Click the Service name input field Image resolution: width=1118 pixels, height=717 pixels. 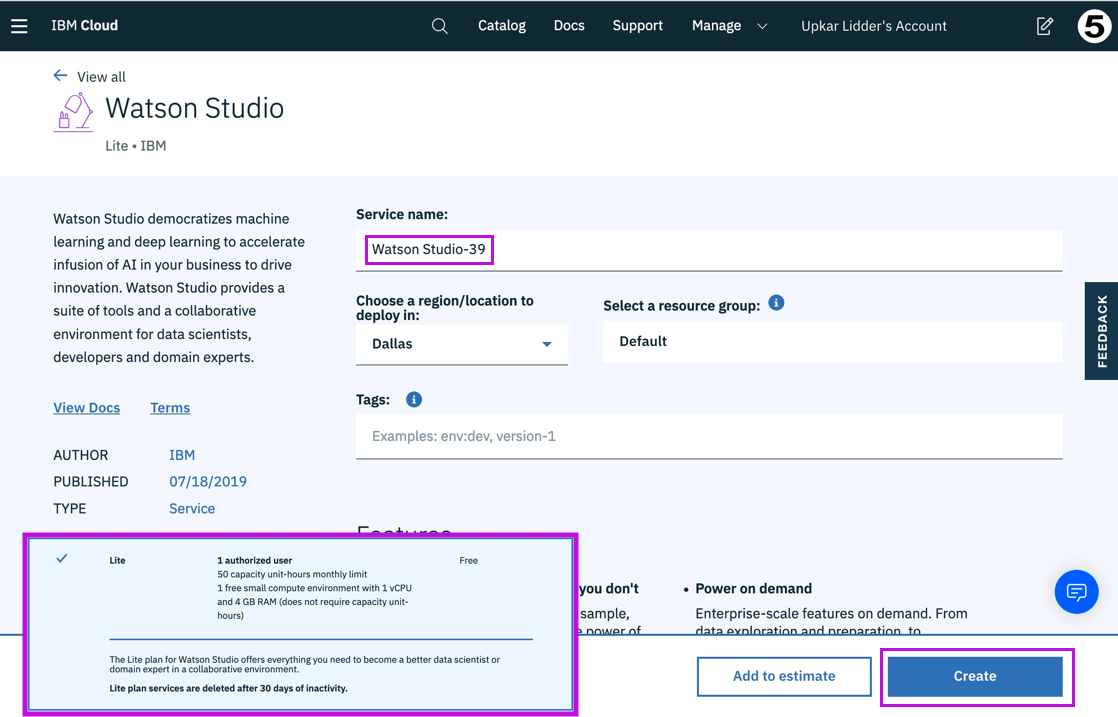pyautogui.click(x=709, y=250)
